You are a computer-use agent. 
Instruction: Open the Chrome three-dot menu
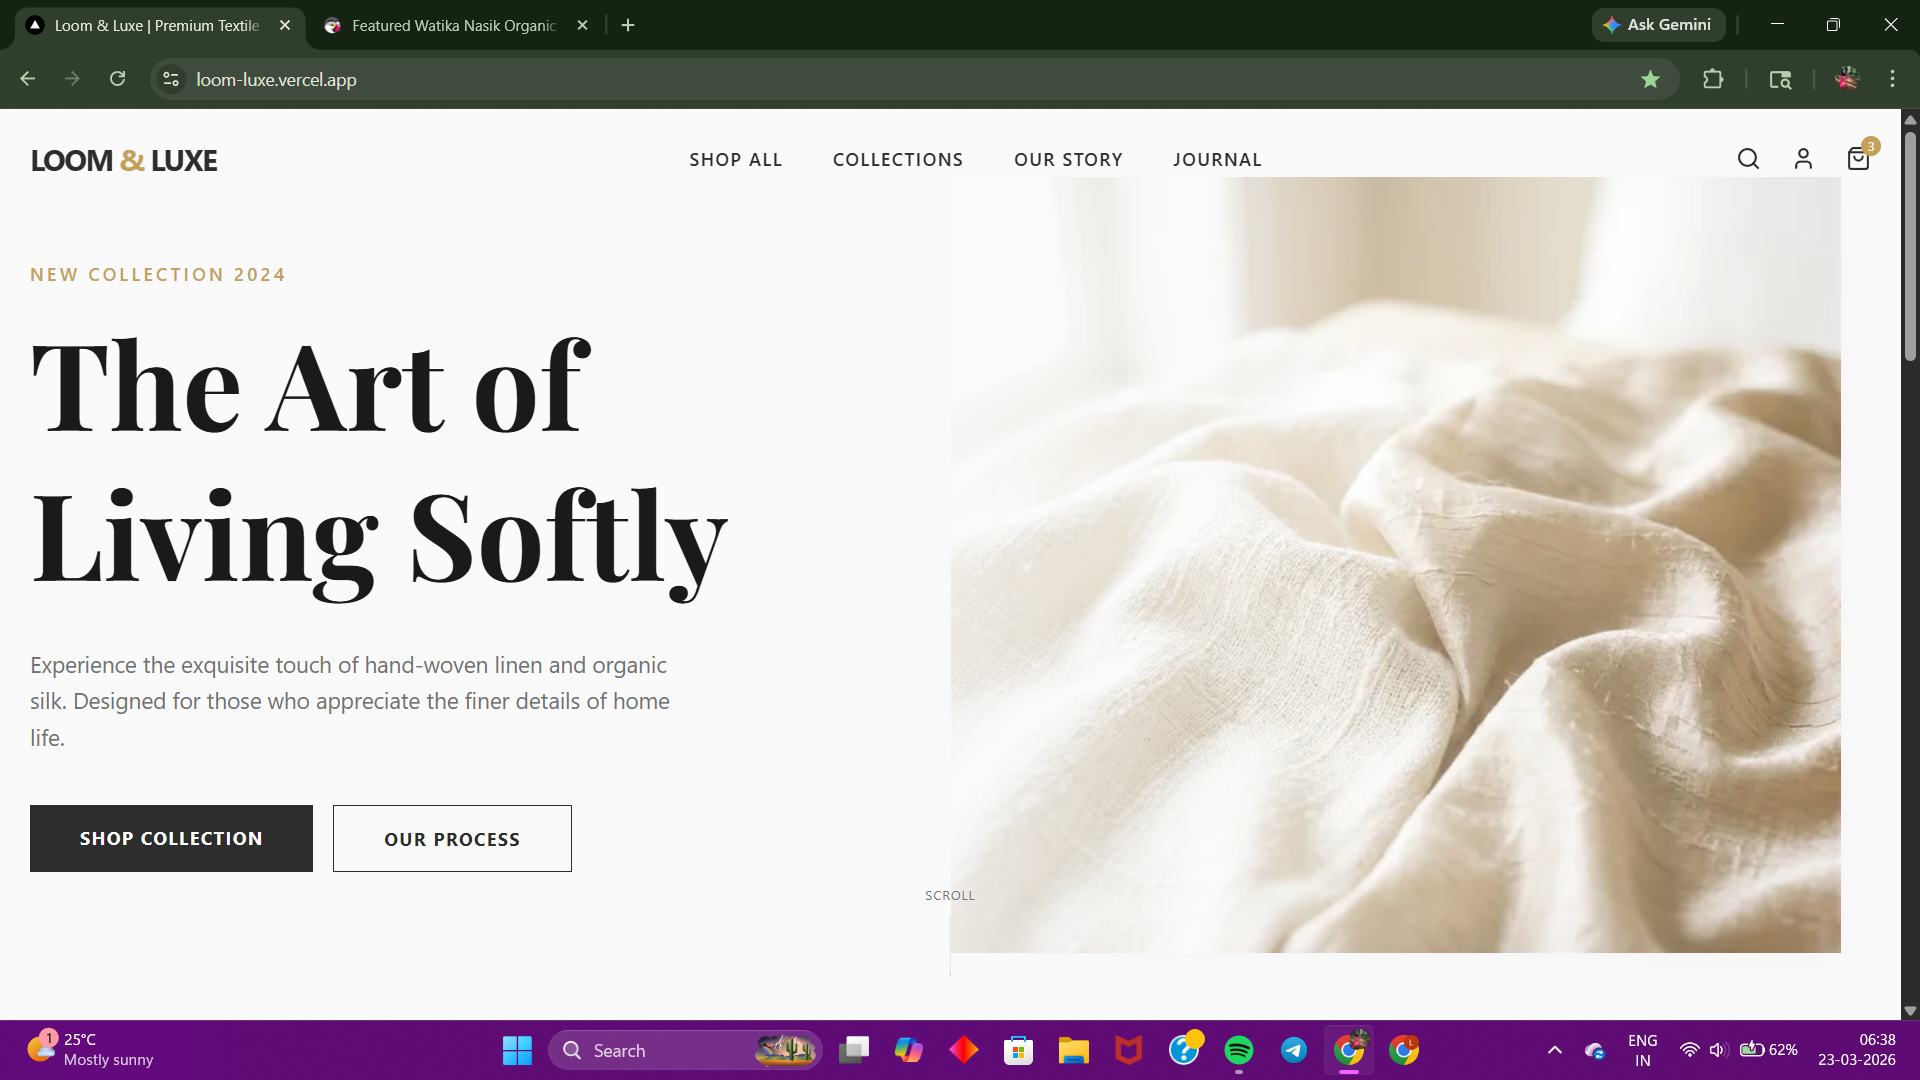(1892, 79)
